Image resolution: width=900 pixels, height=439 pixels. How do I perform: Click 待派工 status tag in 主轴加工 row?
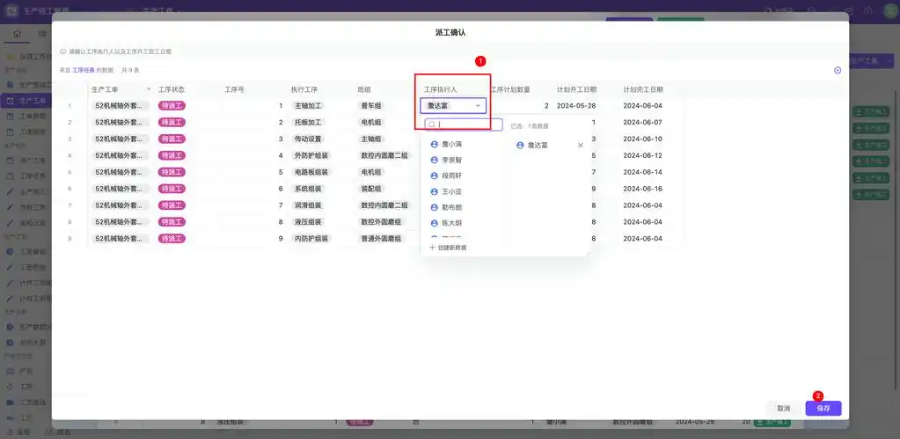point(172,106)
